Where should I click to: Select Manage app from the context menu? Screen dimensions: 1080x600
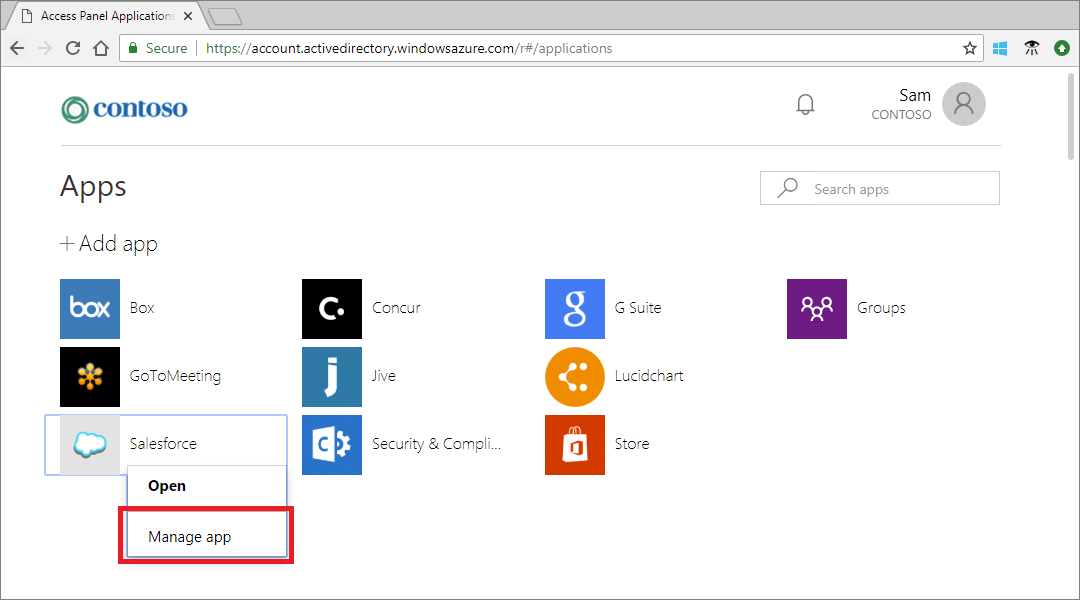[x=190, y=537]
